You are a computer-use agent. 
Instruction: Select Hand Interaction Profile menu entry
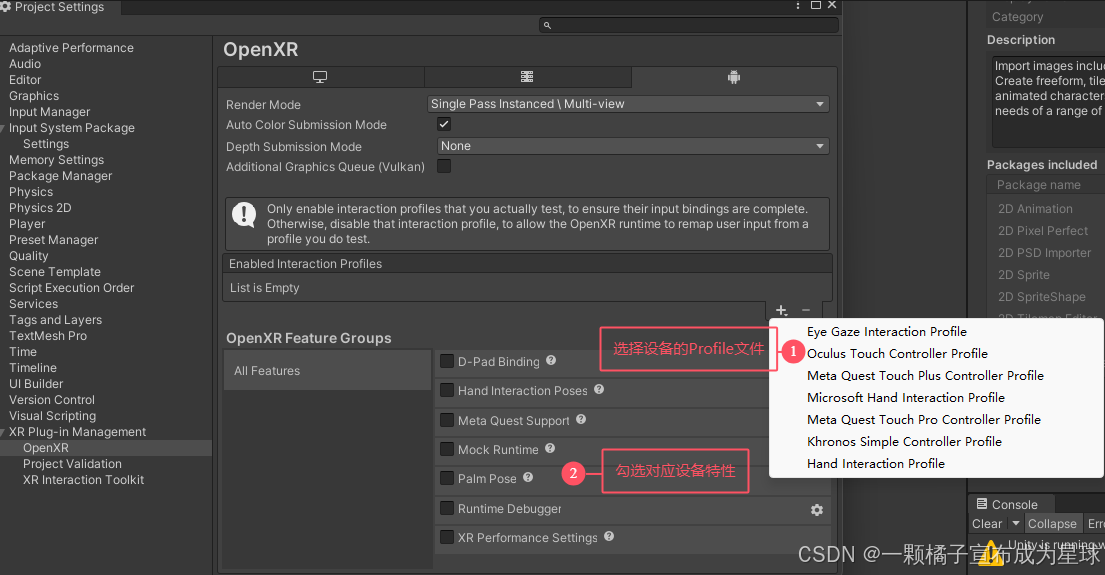point(876,463)
